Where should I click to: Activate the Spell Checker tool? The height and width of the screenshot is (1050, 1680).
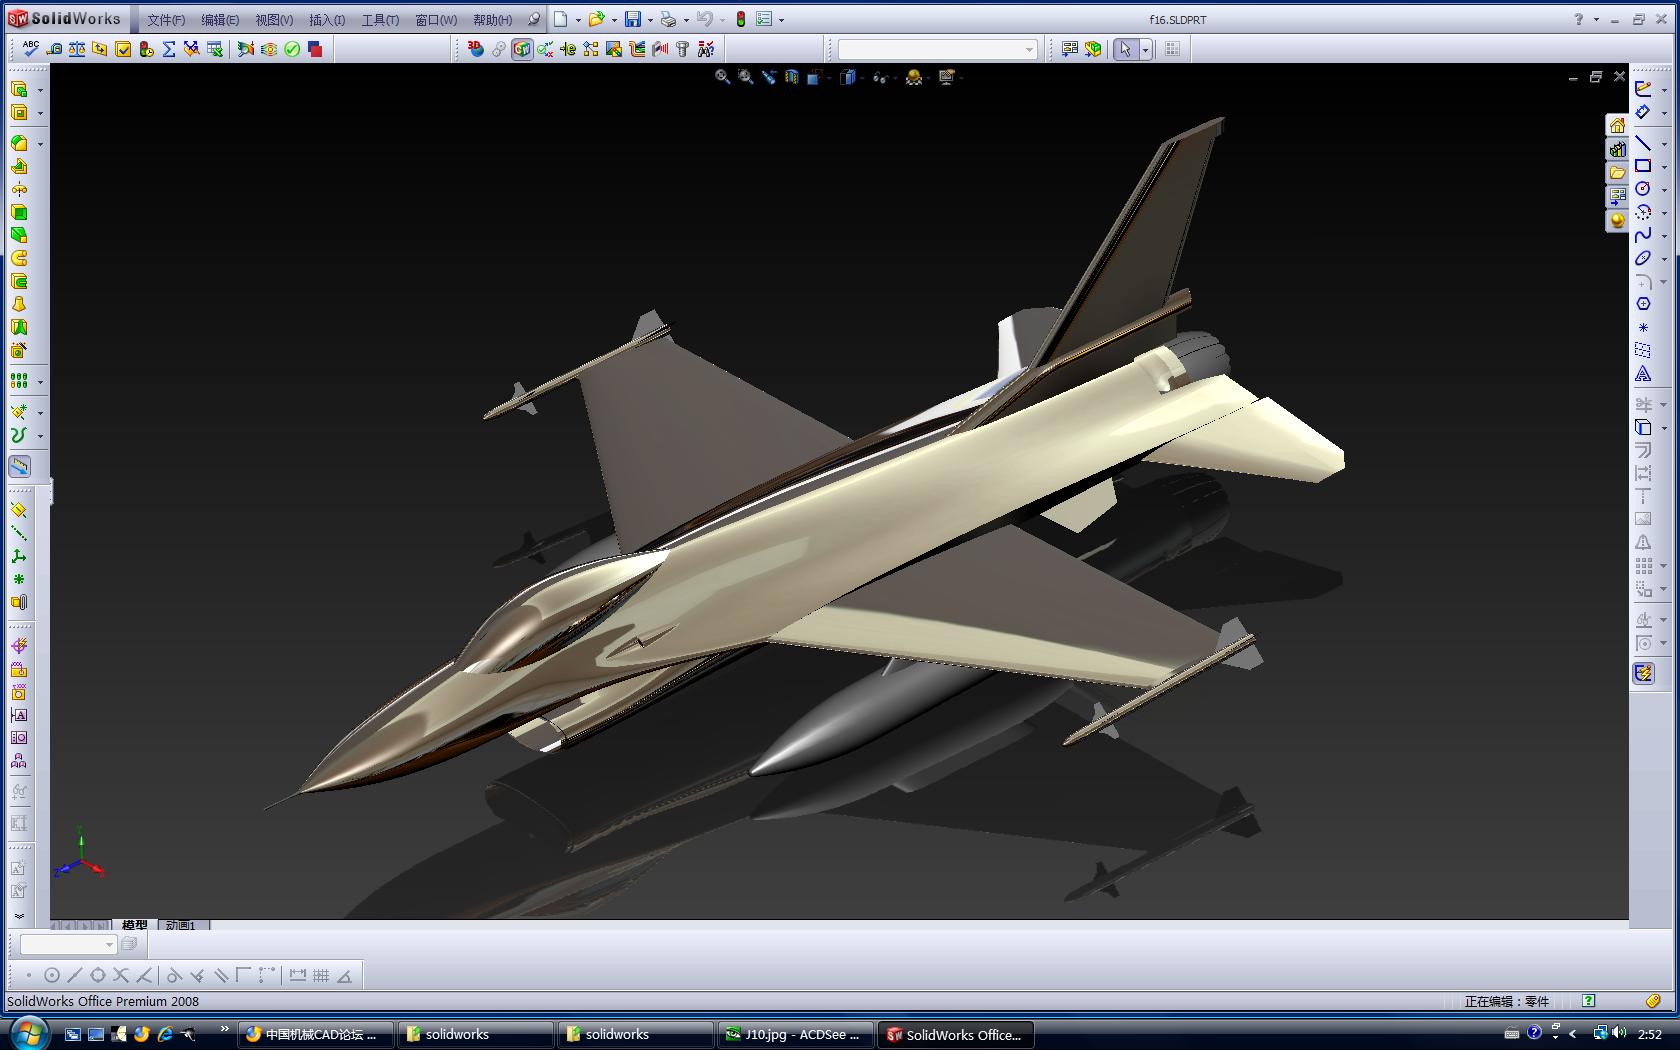tap(30, 48)
